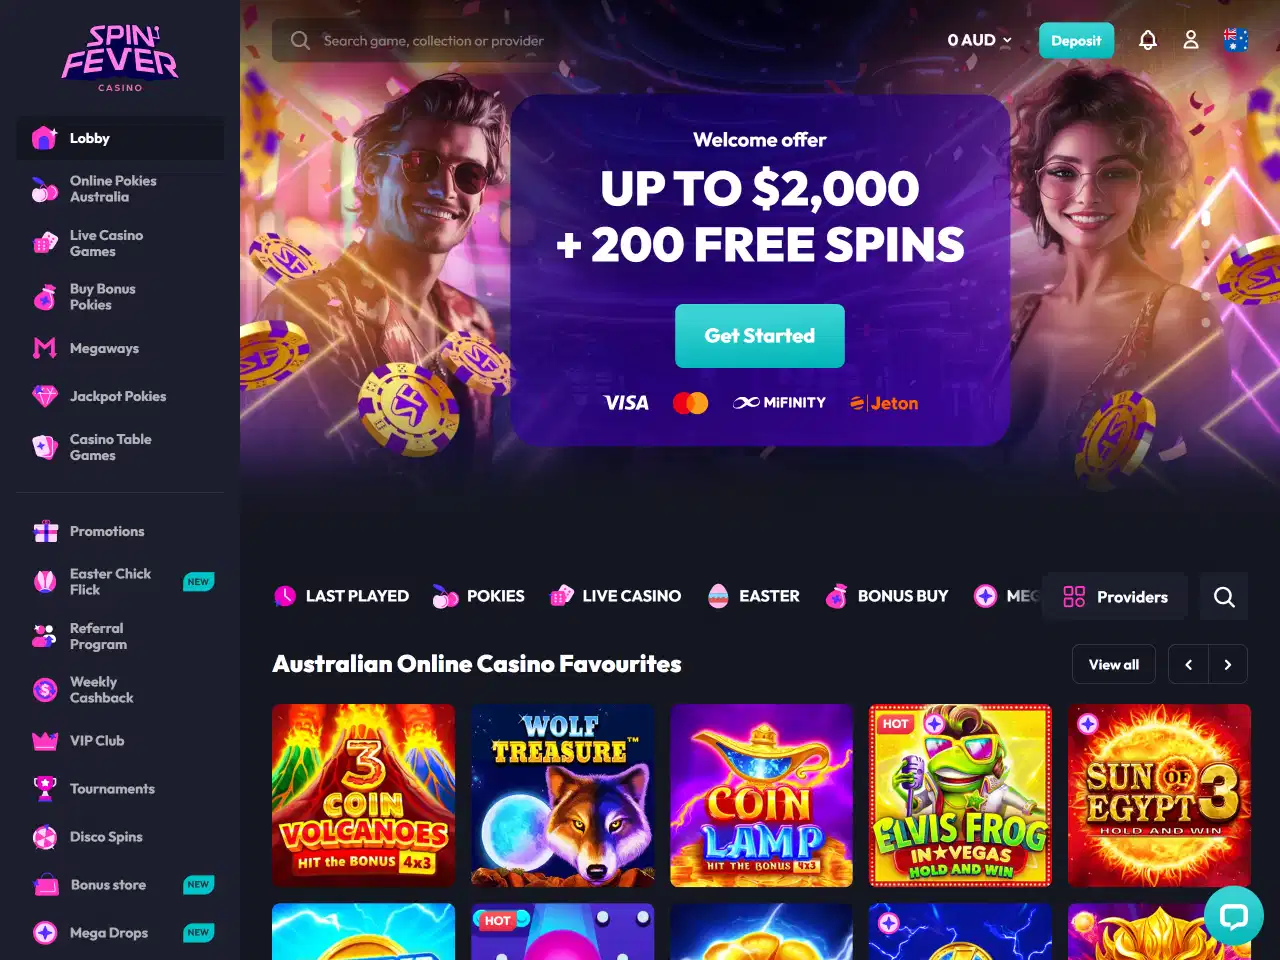Click the game search magnifier beside Providers
1280x960 pixels.
pos(1224,597)
